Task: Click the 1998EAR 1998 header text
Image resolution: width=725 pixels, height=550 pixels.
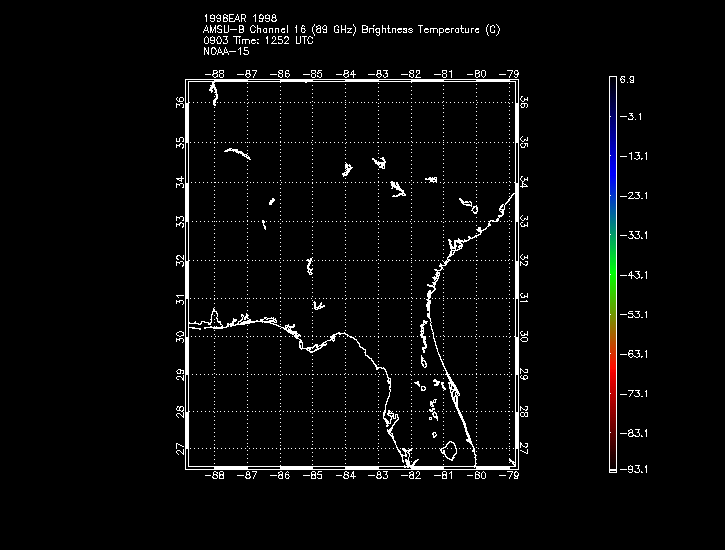Action: point(240,19)
